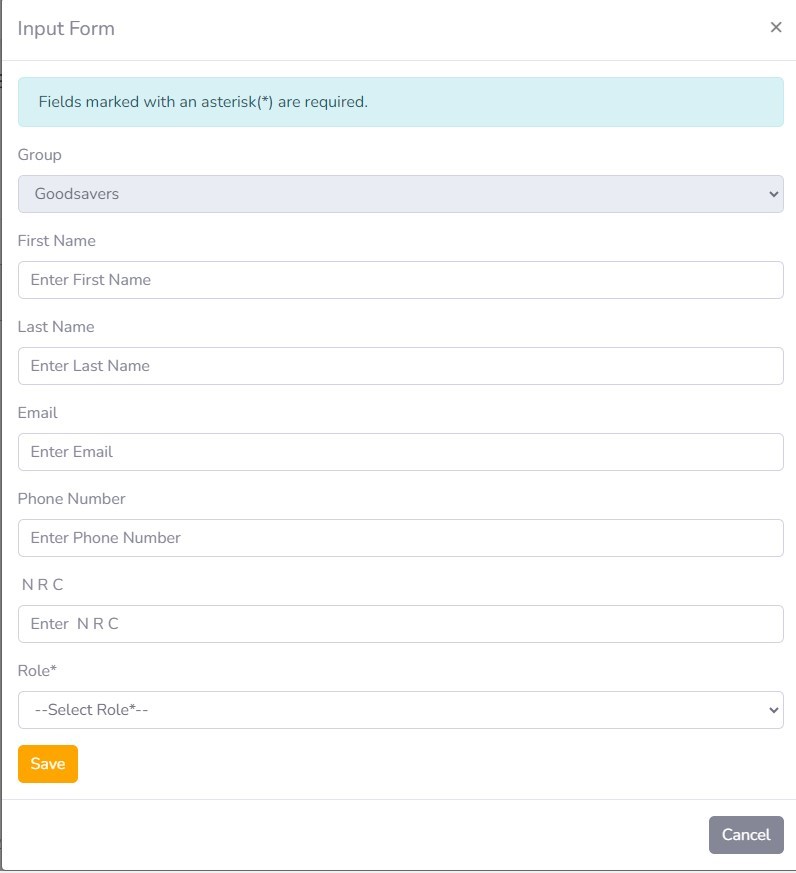The width and height of the screenshot is (796, 873).
Task: Open the Group dropdown showing Goodsavers
Action: click(400, 194)
